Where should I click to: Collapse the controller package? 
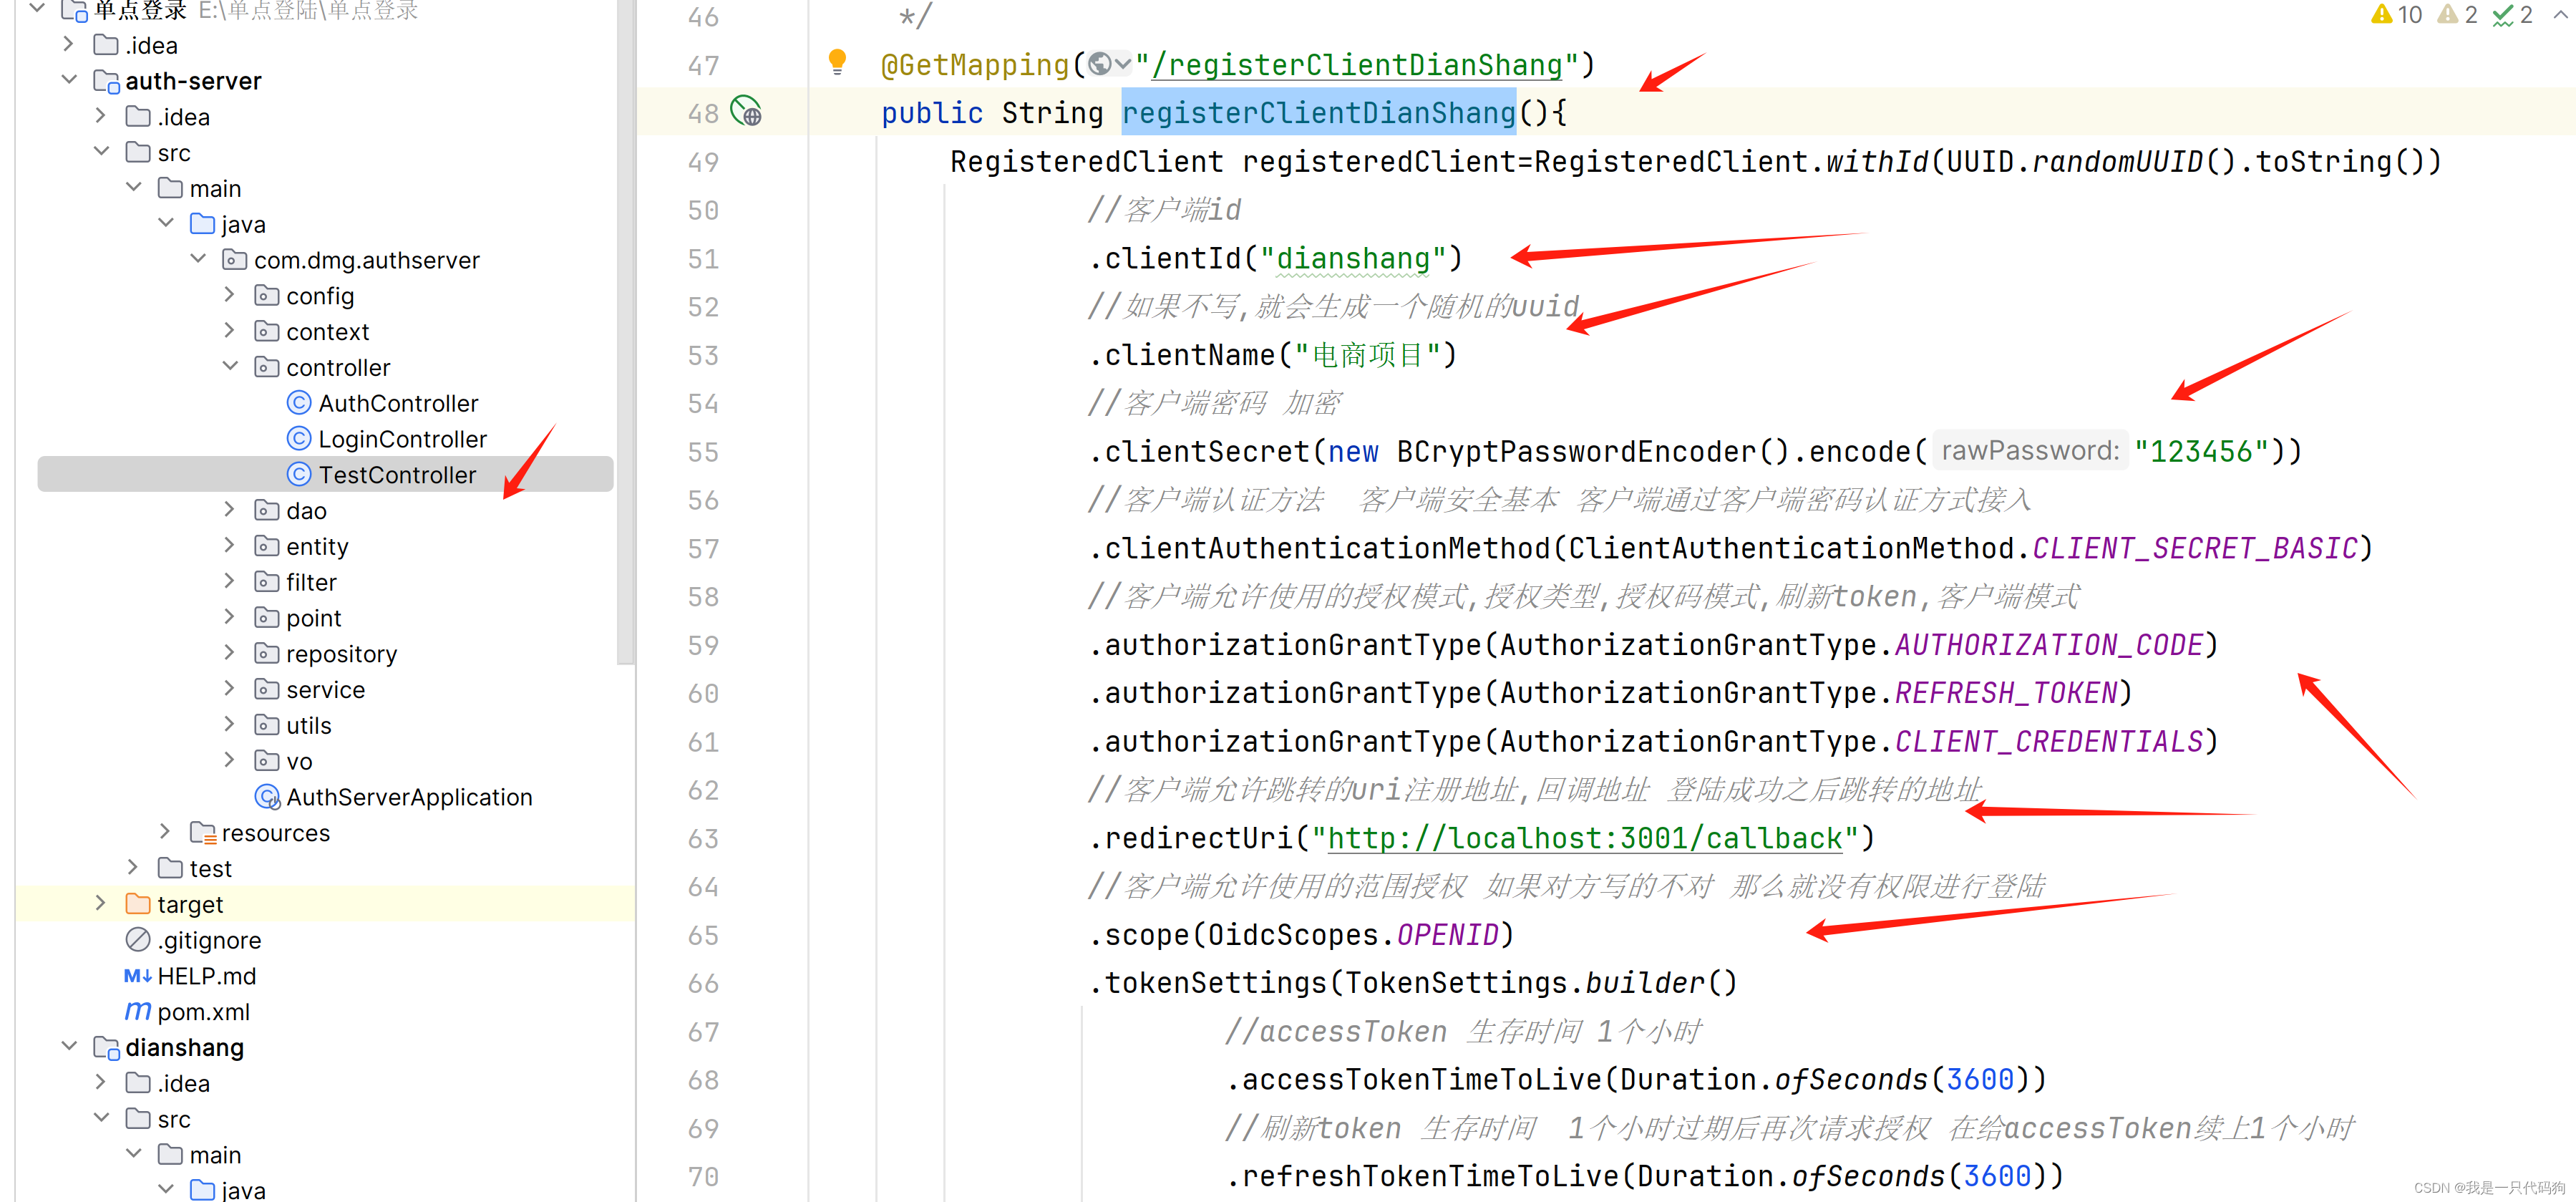(x=230, y=367)
